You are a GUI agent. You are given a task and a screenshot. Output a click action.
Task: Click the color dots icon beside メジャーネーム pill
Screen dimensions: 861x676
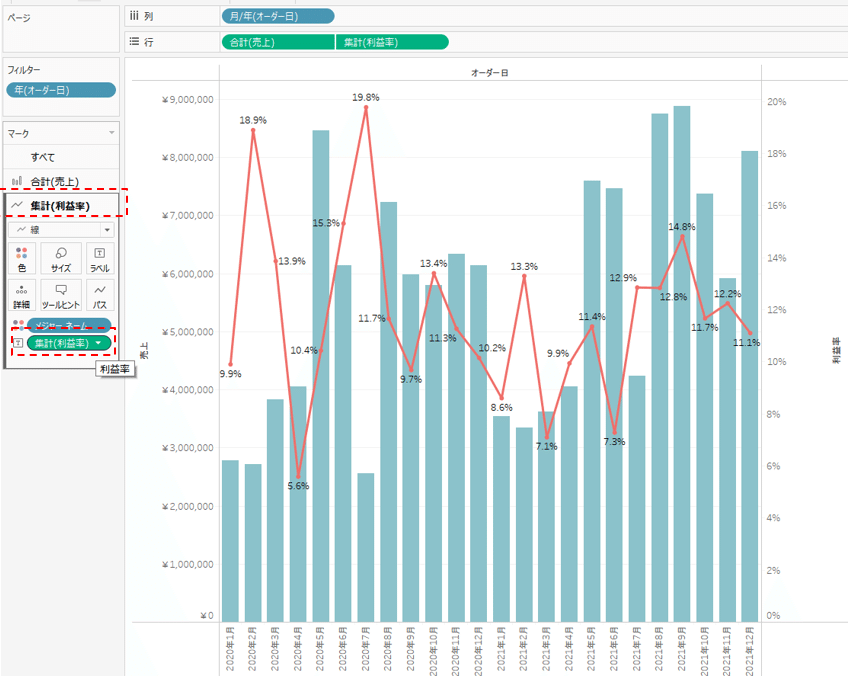coord(18,325)
